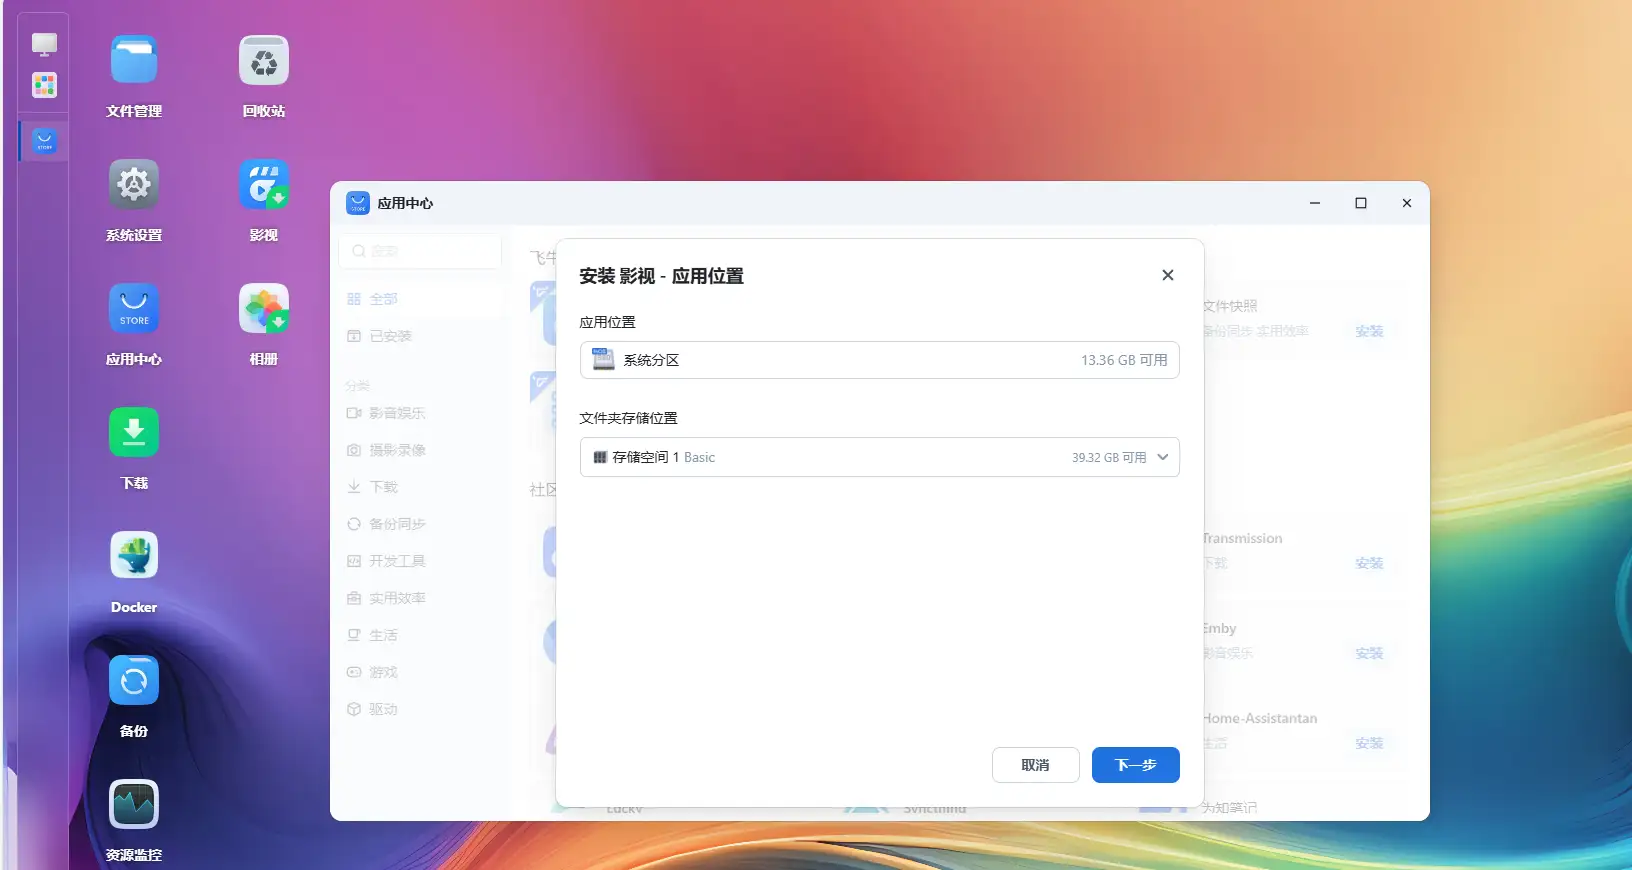The height and width of the screenshot is (870, 1632).
Task: Click 安装 link for Emby
Action: pos(1369,653)
